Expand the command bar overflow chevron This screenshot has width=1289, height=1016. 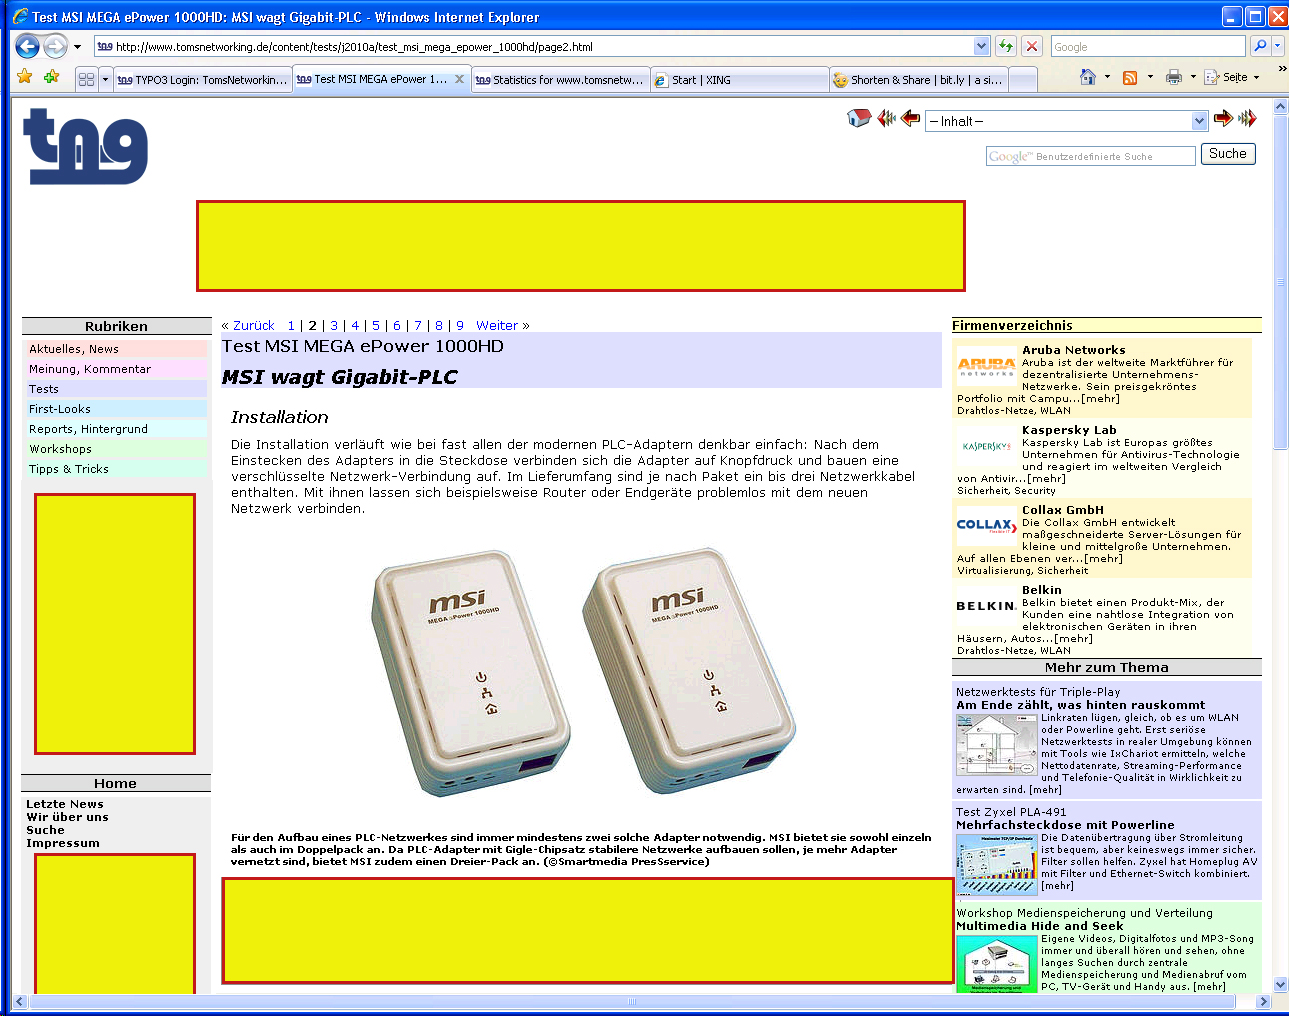point(1281,70)
